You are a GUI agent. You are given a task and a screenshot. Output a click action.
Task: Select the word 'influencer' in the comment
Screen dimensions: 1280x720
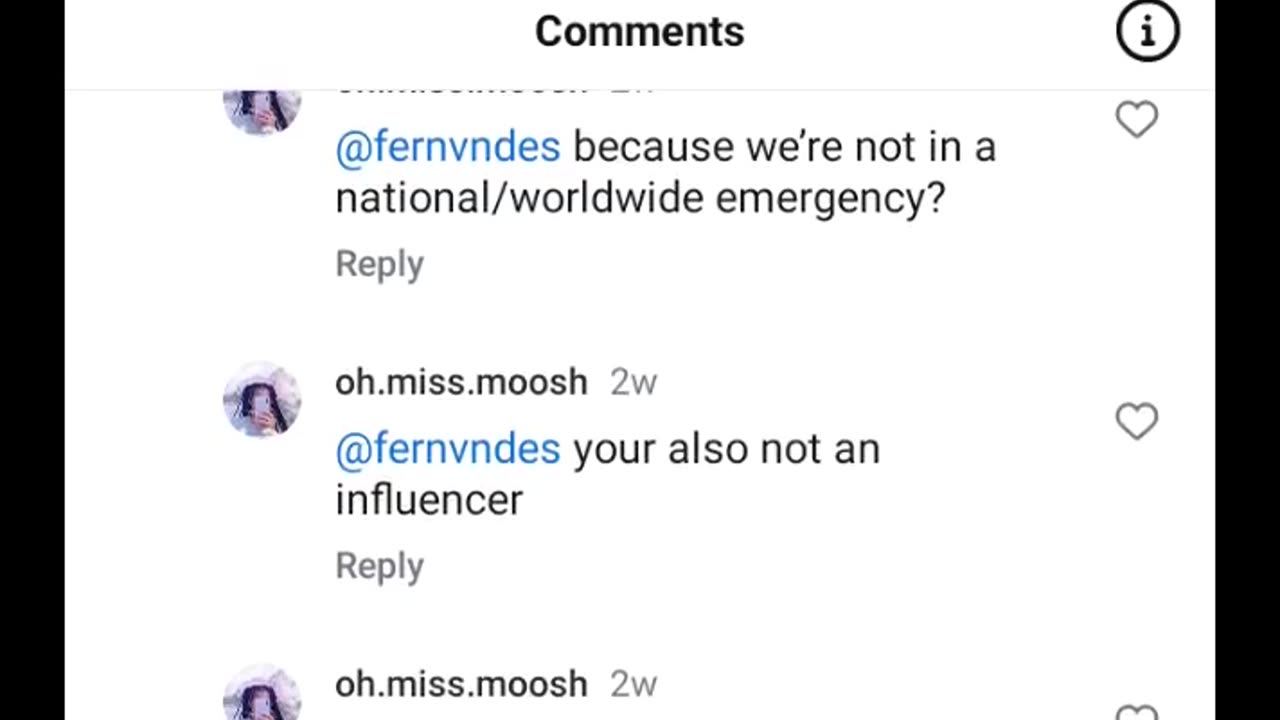click(429, 499)
